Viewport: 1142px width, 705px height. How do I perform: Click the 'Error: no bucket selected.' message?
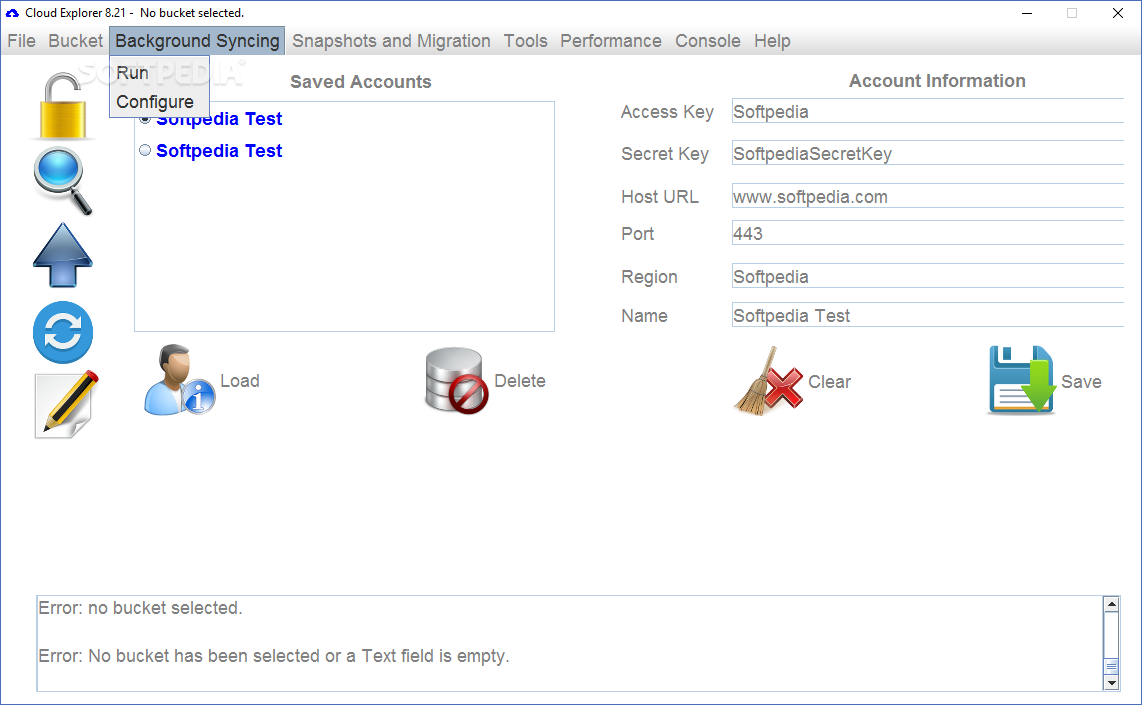coord(141,608)
